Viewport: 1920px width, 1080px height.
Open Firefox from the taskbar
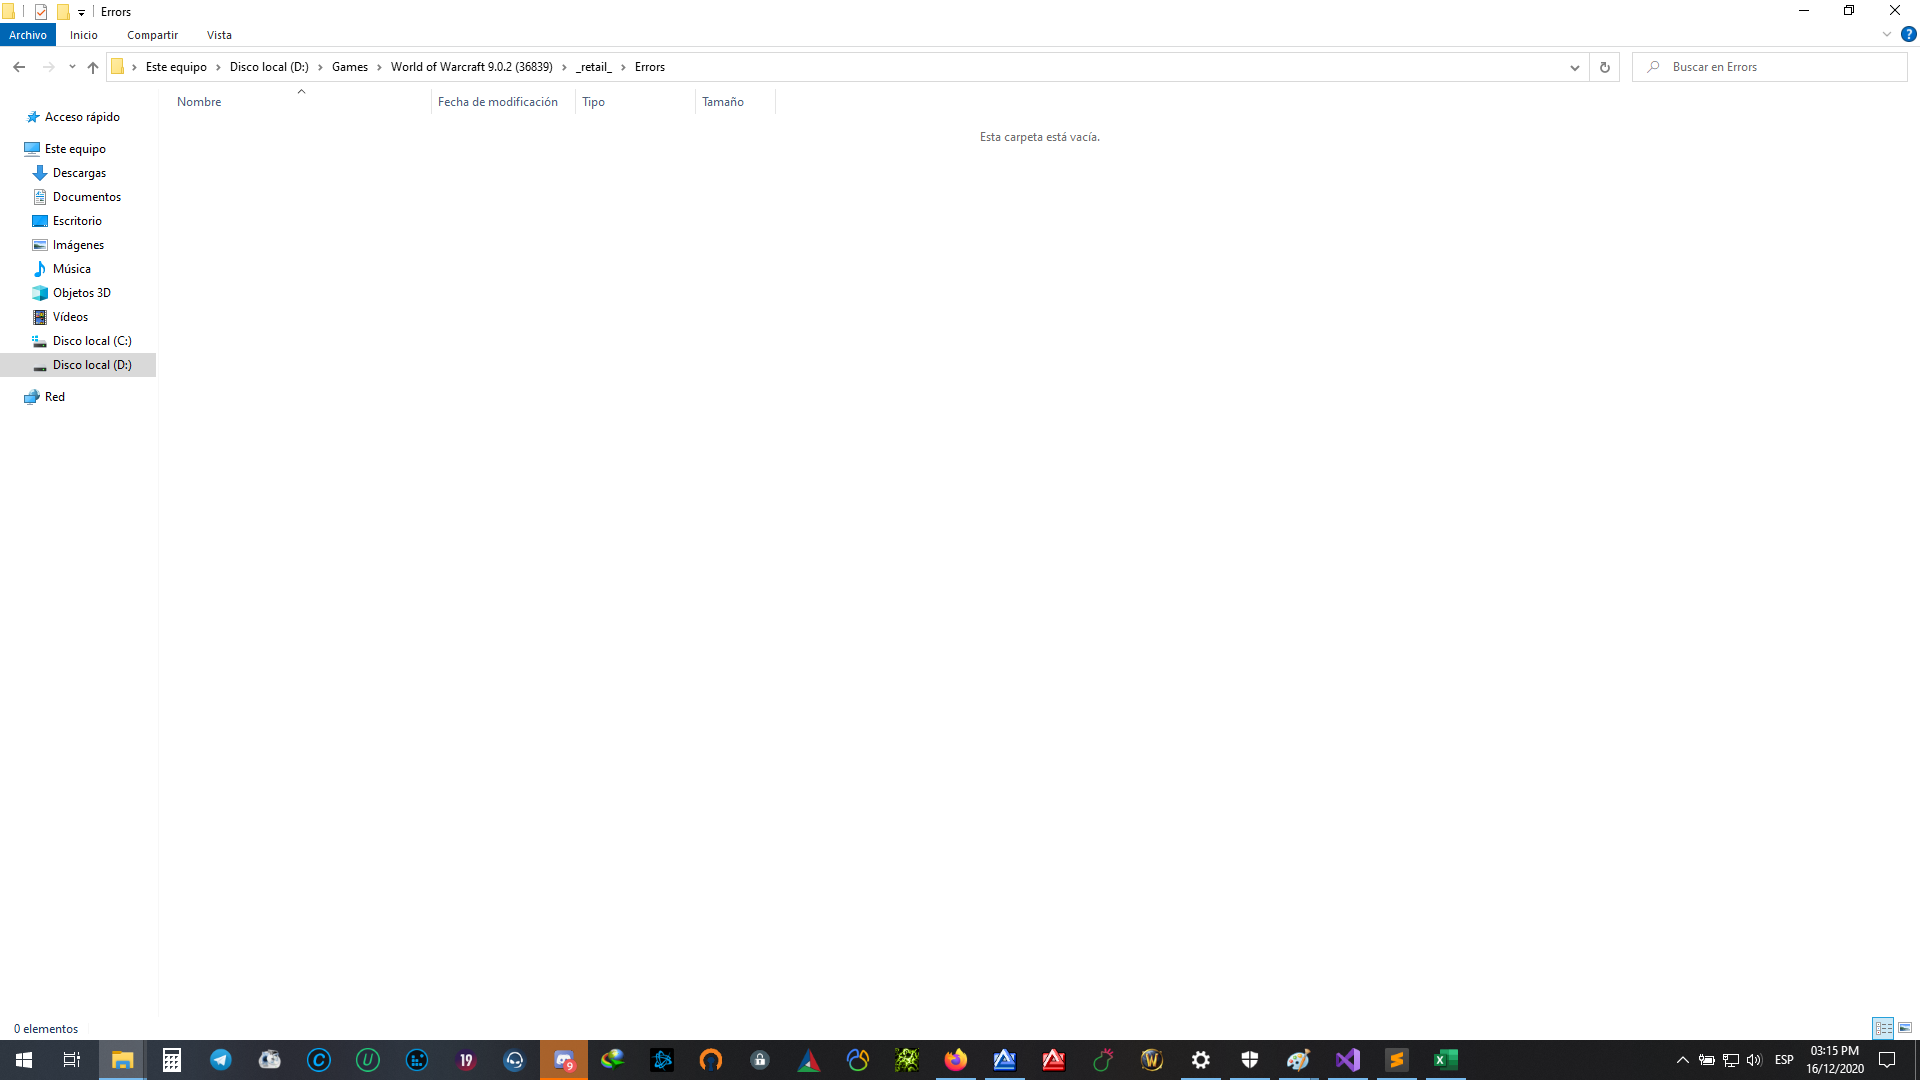pyautogui.click(x=955, y=1060)
